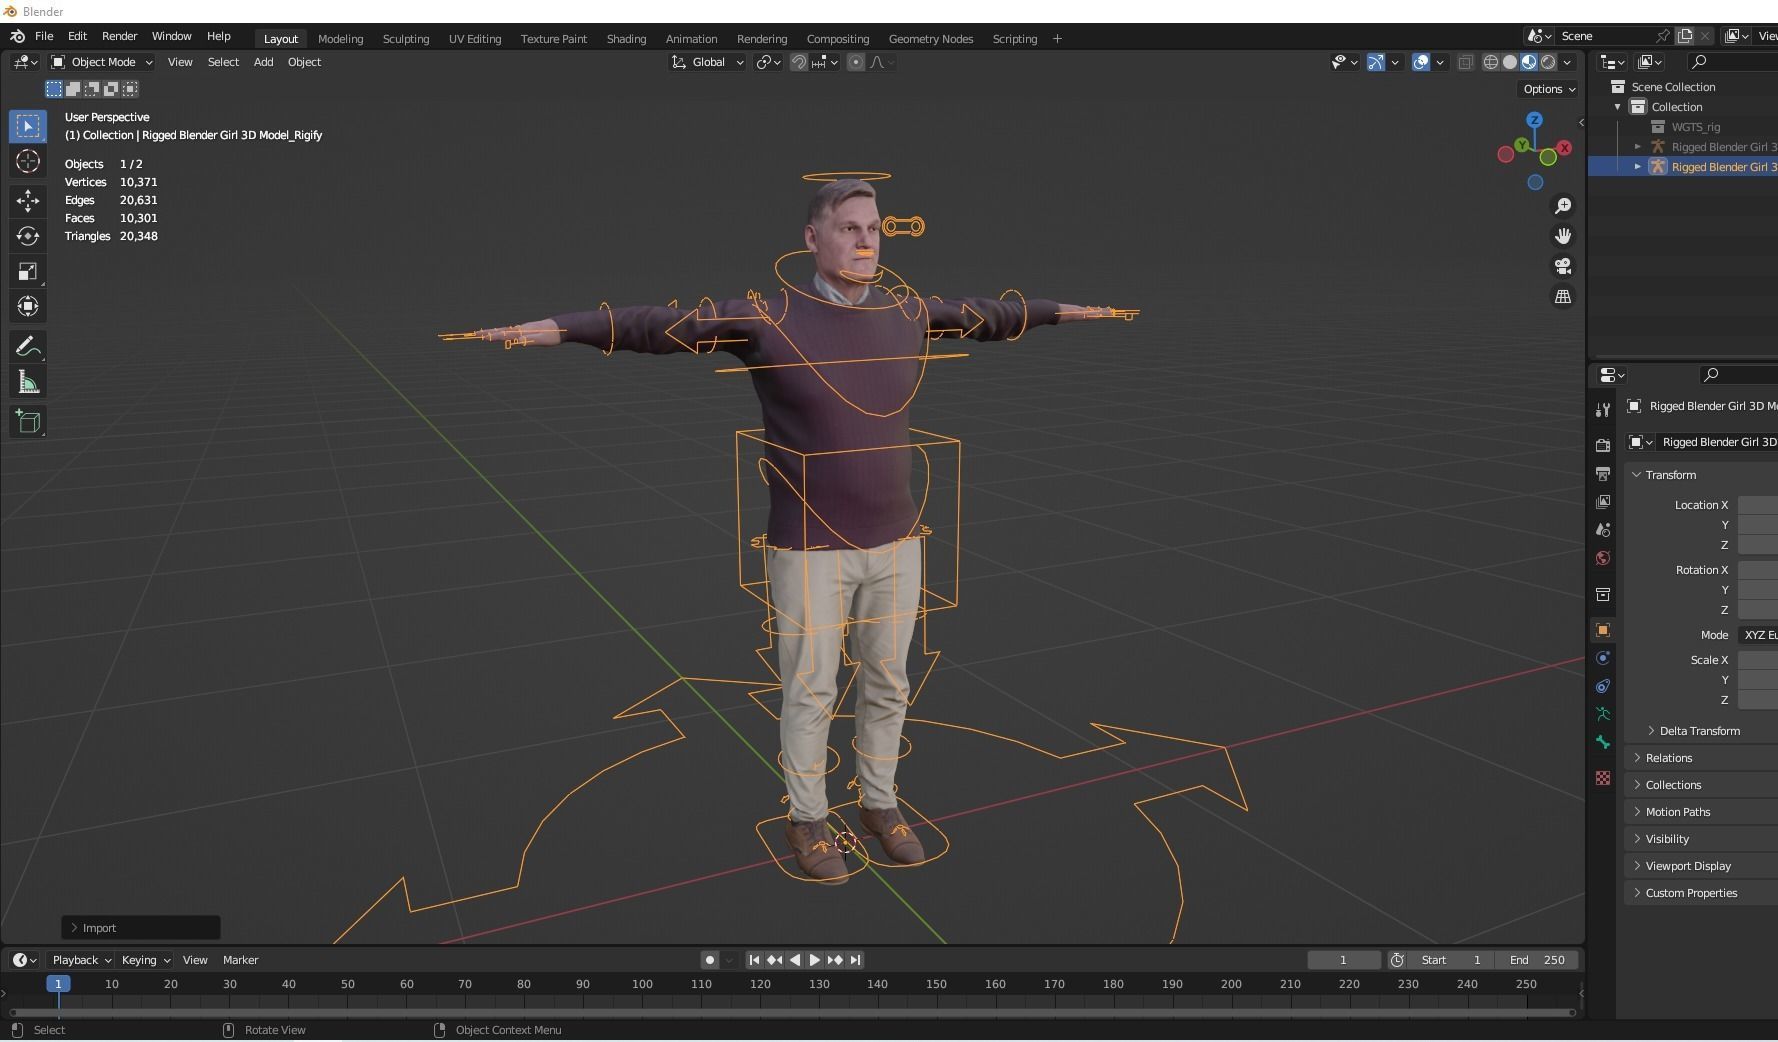Toggle X-Ray mode in the viewport
The image size is (1778, 1042).
[x=1466, y=62]
